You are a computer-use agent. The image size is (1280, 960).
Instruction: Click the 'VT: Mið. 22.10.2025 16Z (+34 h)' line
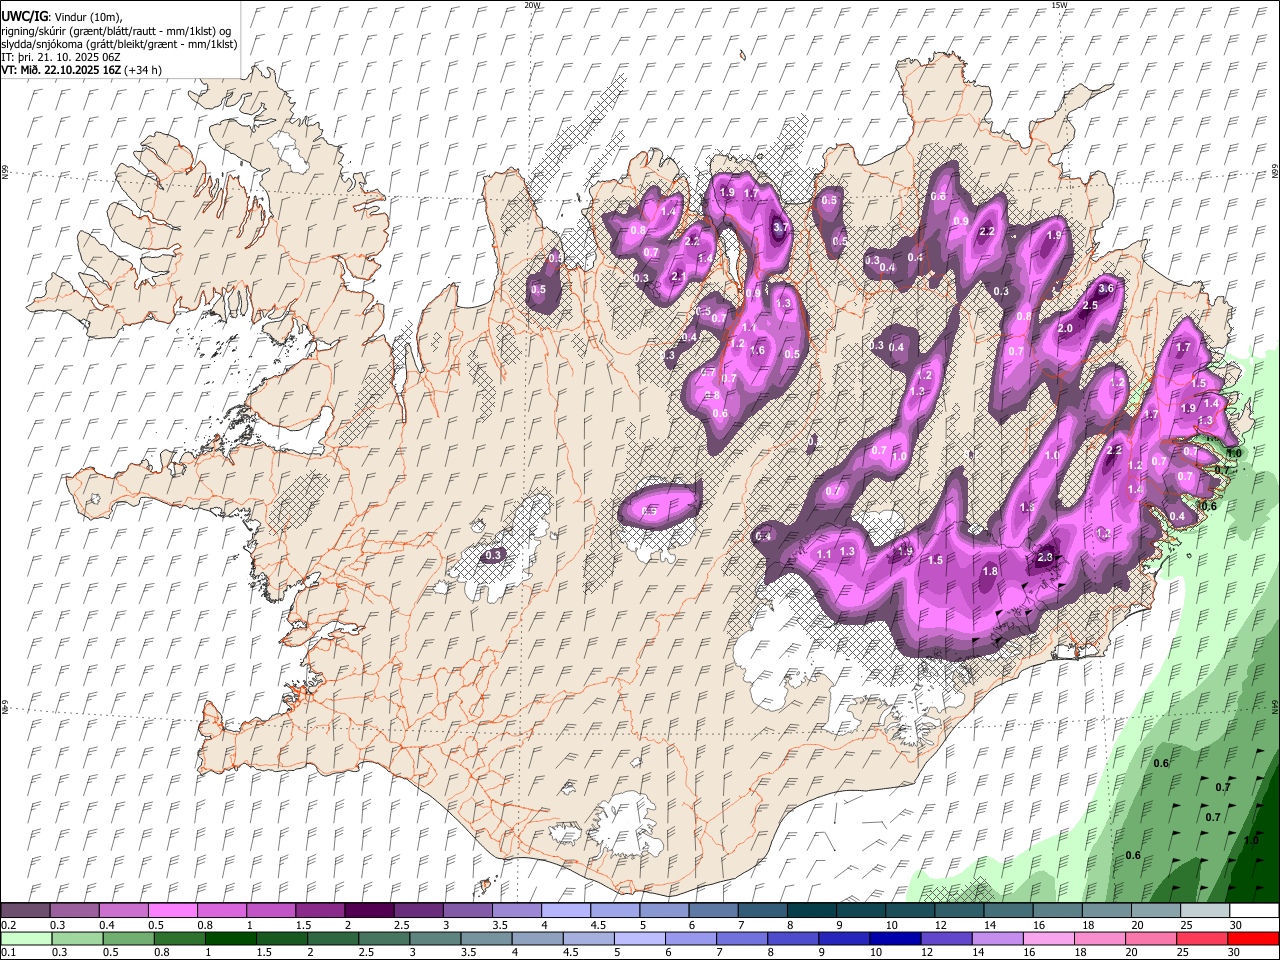click(81, 70)
